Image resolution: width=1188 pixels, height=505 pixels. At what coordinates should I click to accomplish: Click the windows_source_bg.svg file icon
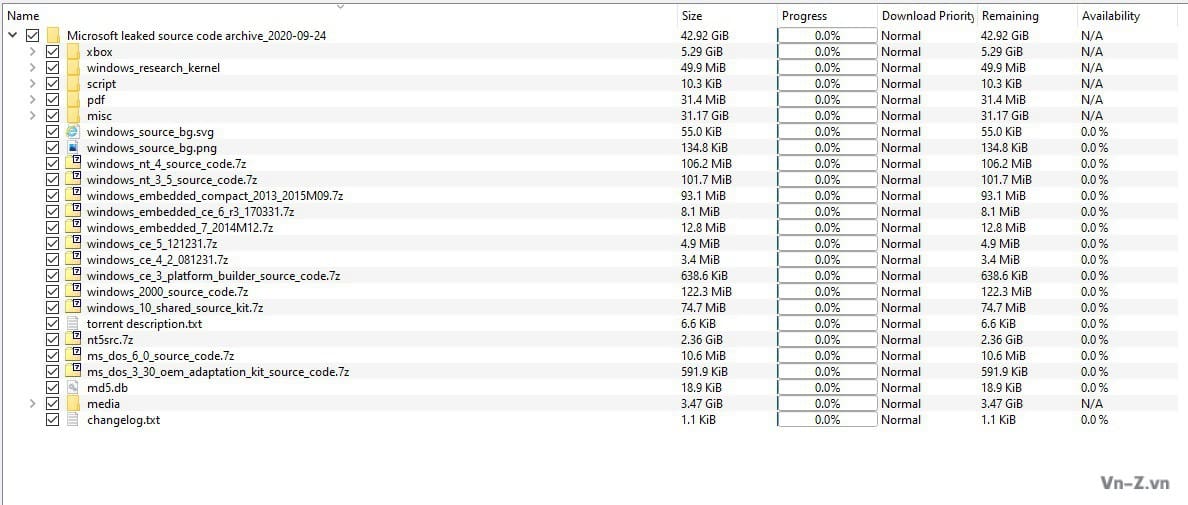(x=73, y=131)
